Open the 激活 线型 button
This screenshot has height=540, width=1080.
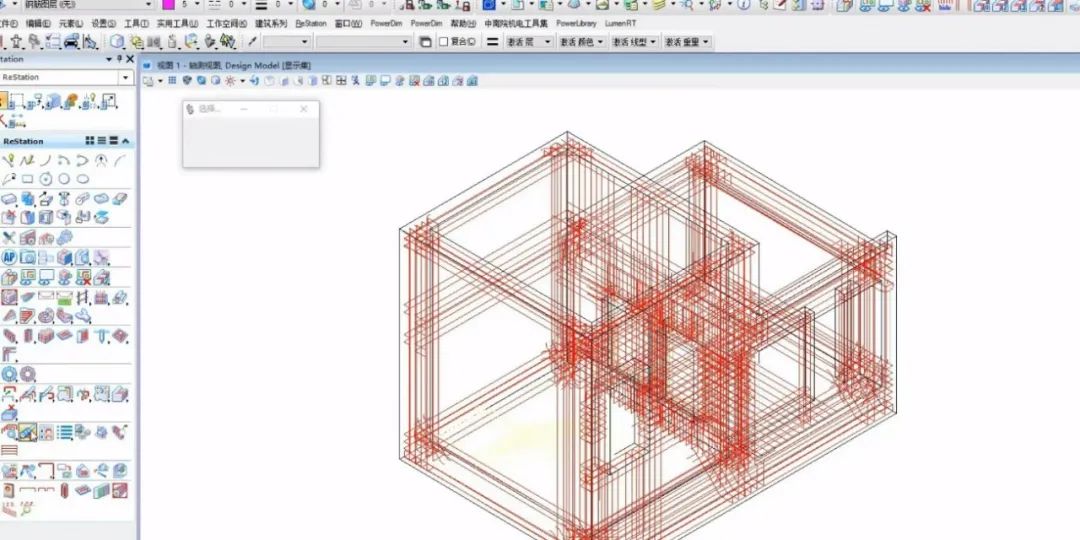tap(634, 42)
